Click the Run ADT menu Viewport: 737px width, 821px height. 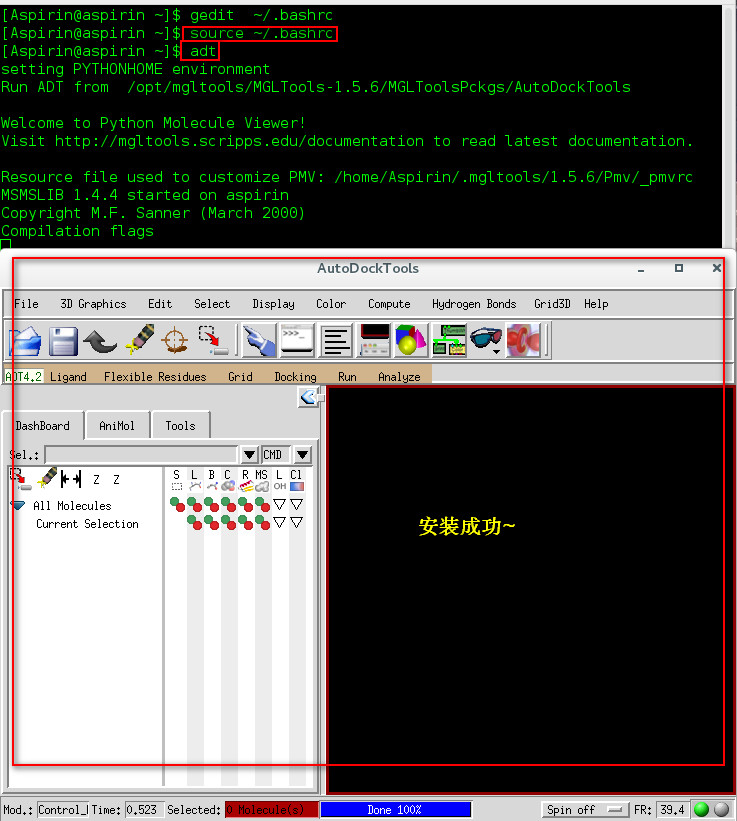tap(348, 377)
